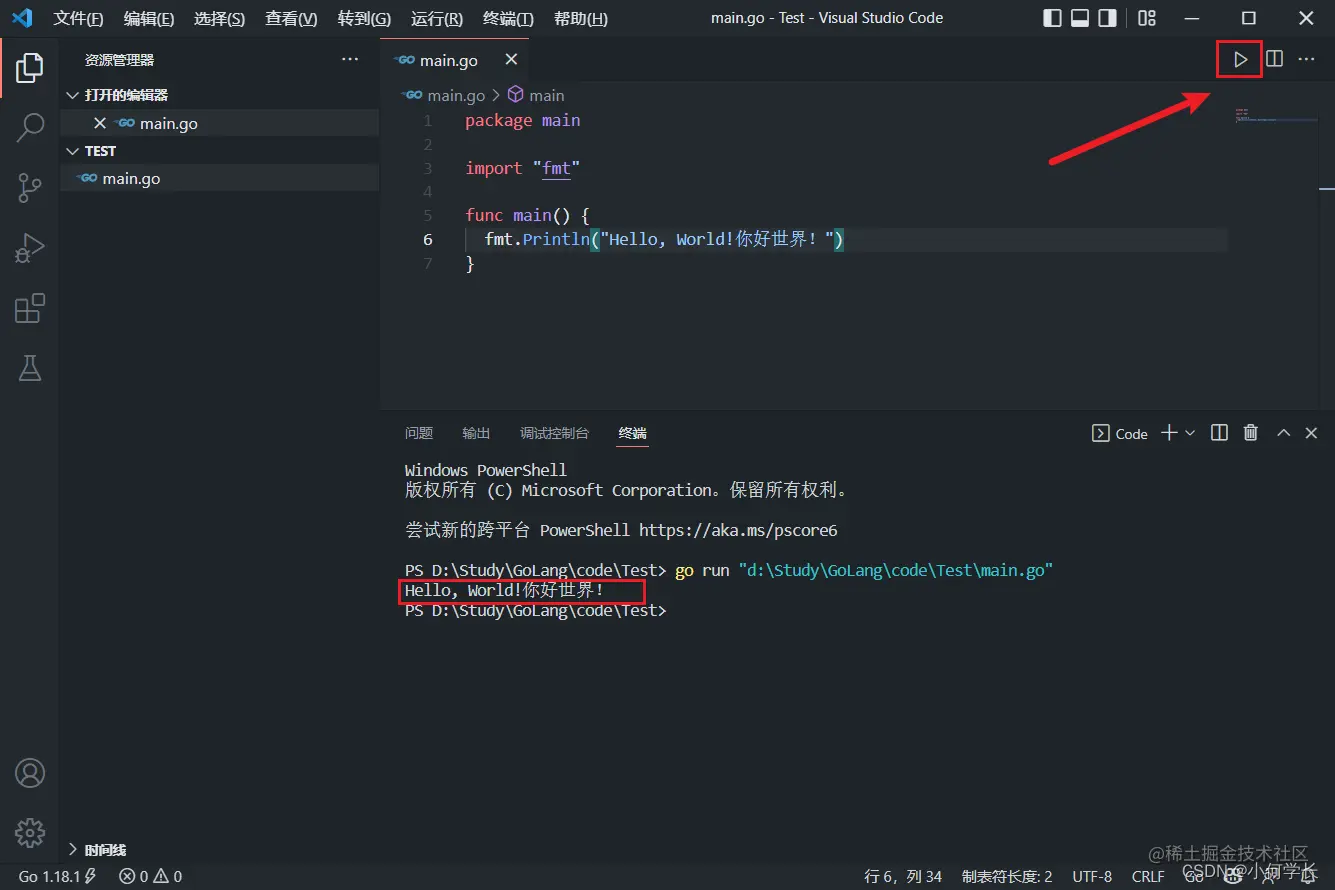Open Explorer panel more actions ellipsis
Image resolution: width=1335 pixels, height=890 pixels.
[x=350, y=60]
